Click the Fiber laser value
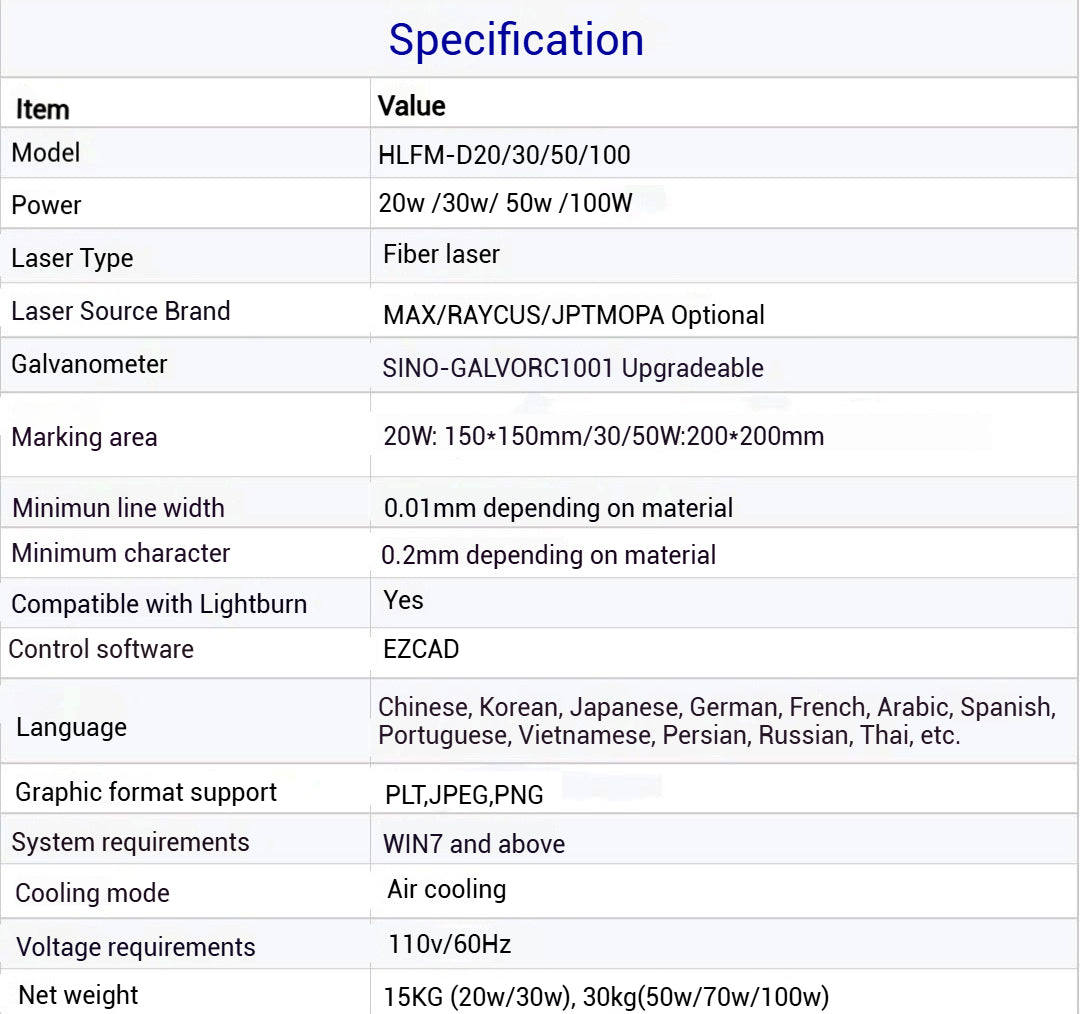Image resolution: width=1080 pixels, height=1014 pixels. (441, 254)
